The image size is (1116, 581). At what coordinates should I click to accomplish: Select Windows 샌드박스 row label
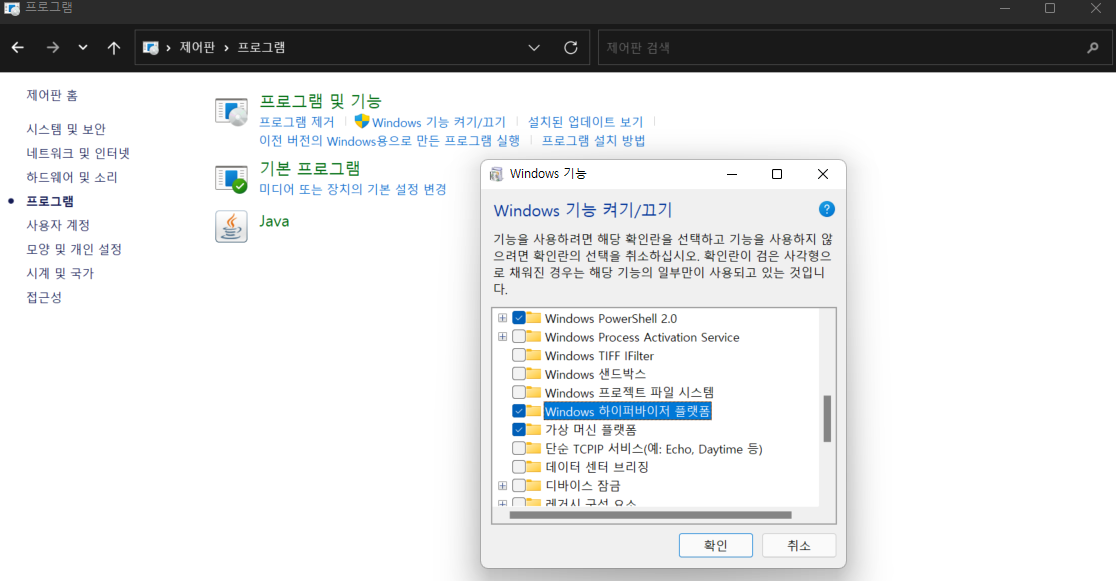tap(595, 374)
